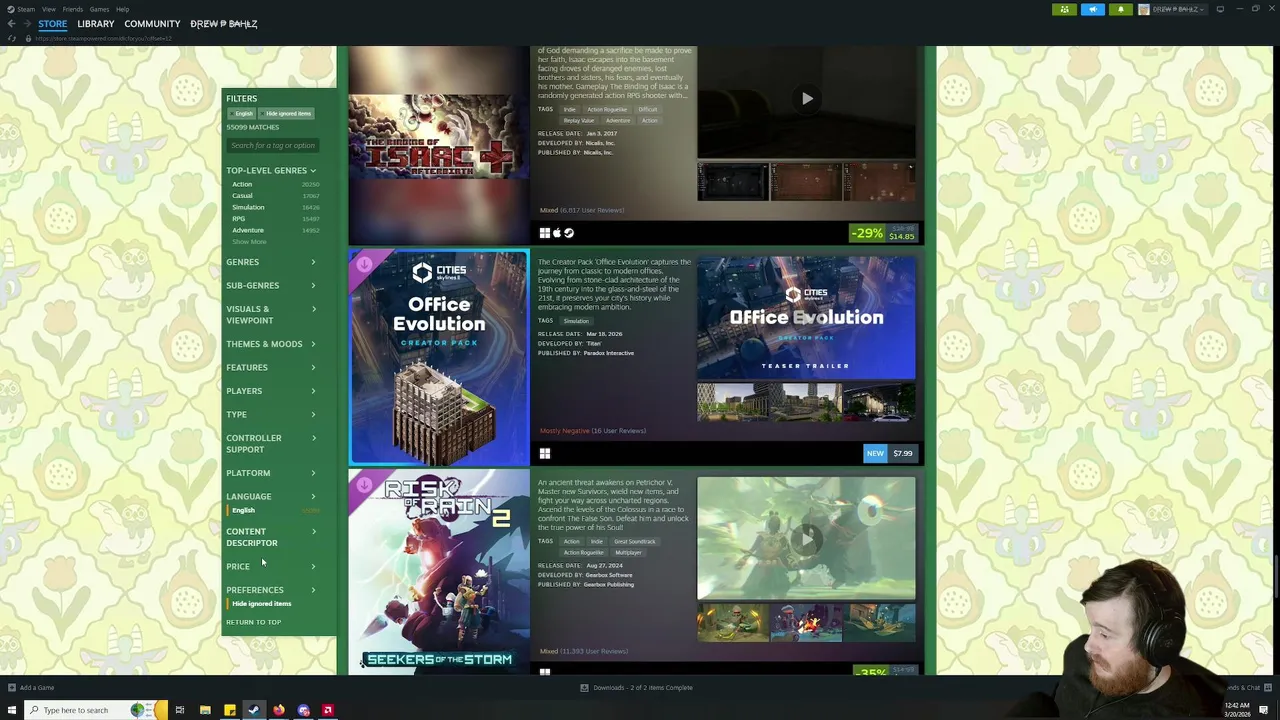This screenshot has width=1280, height=720.
Task: Open Firefox from the taskbar
Action: (x=279, y=710)
